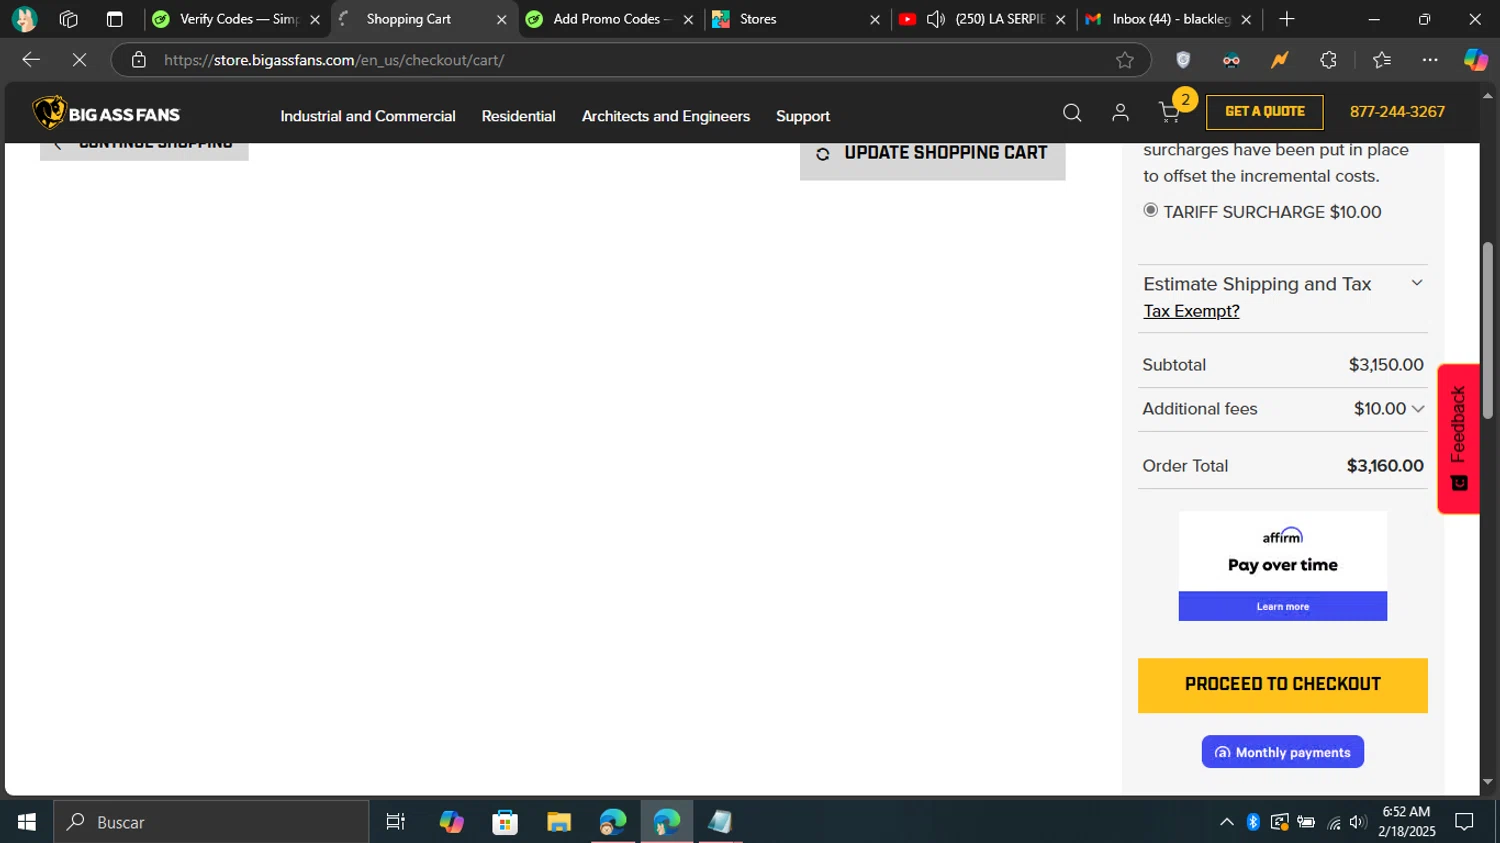
Task: Click the Get a Quote button
Action: click(1265, 112)
